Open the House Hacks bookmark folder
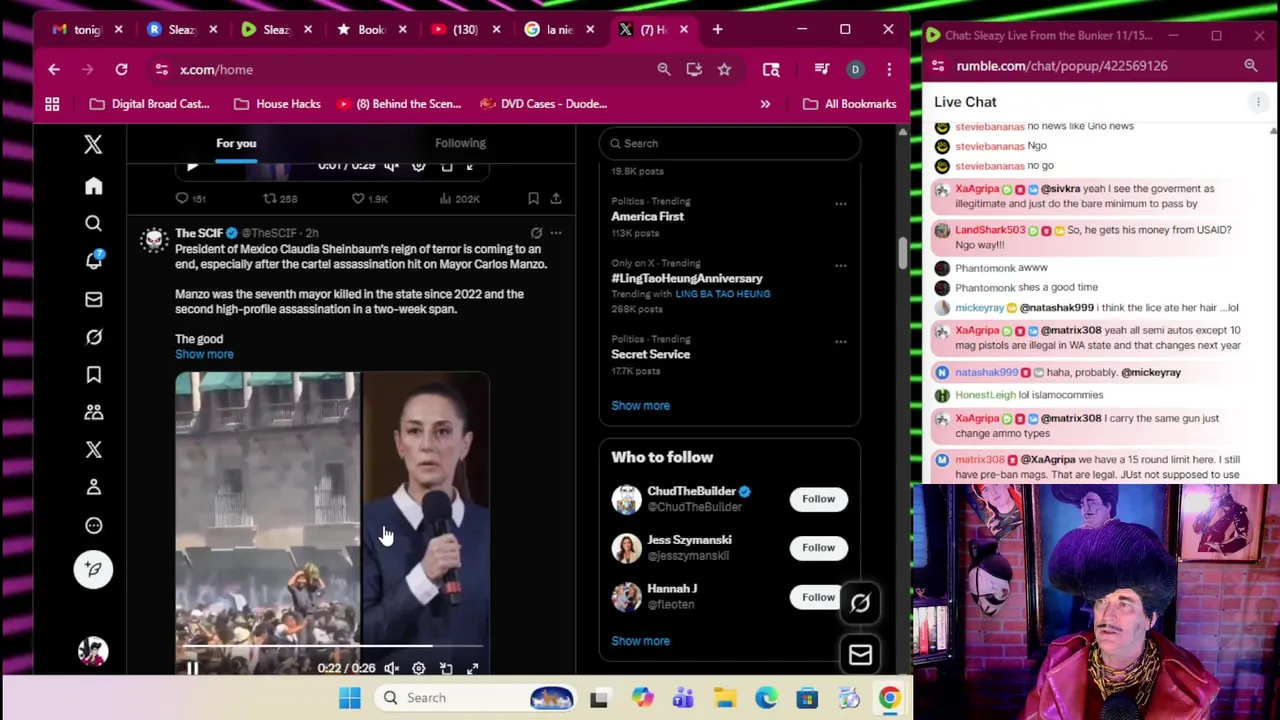 (x=277, y=103)
